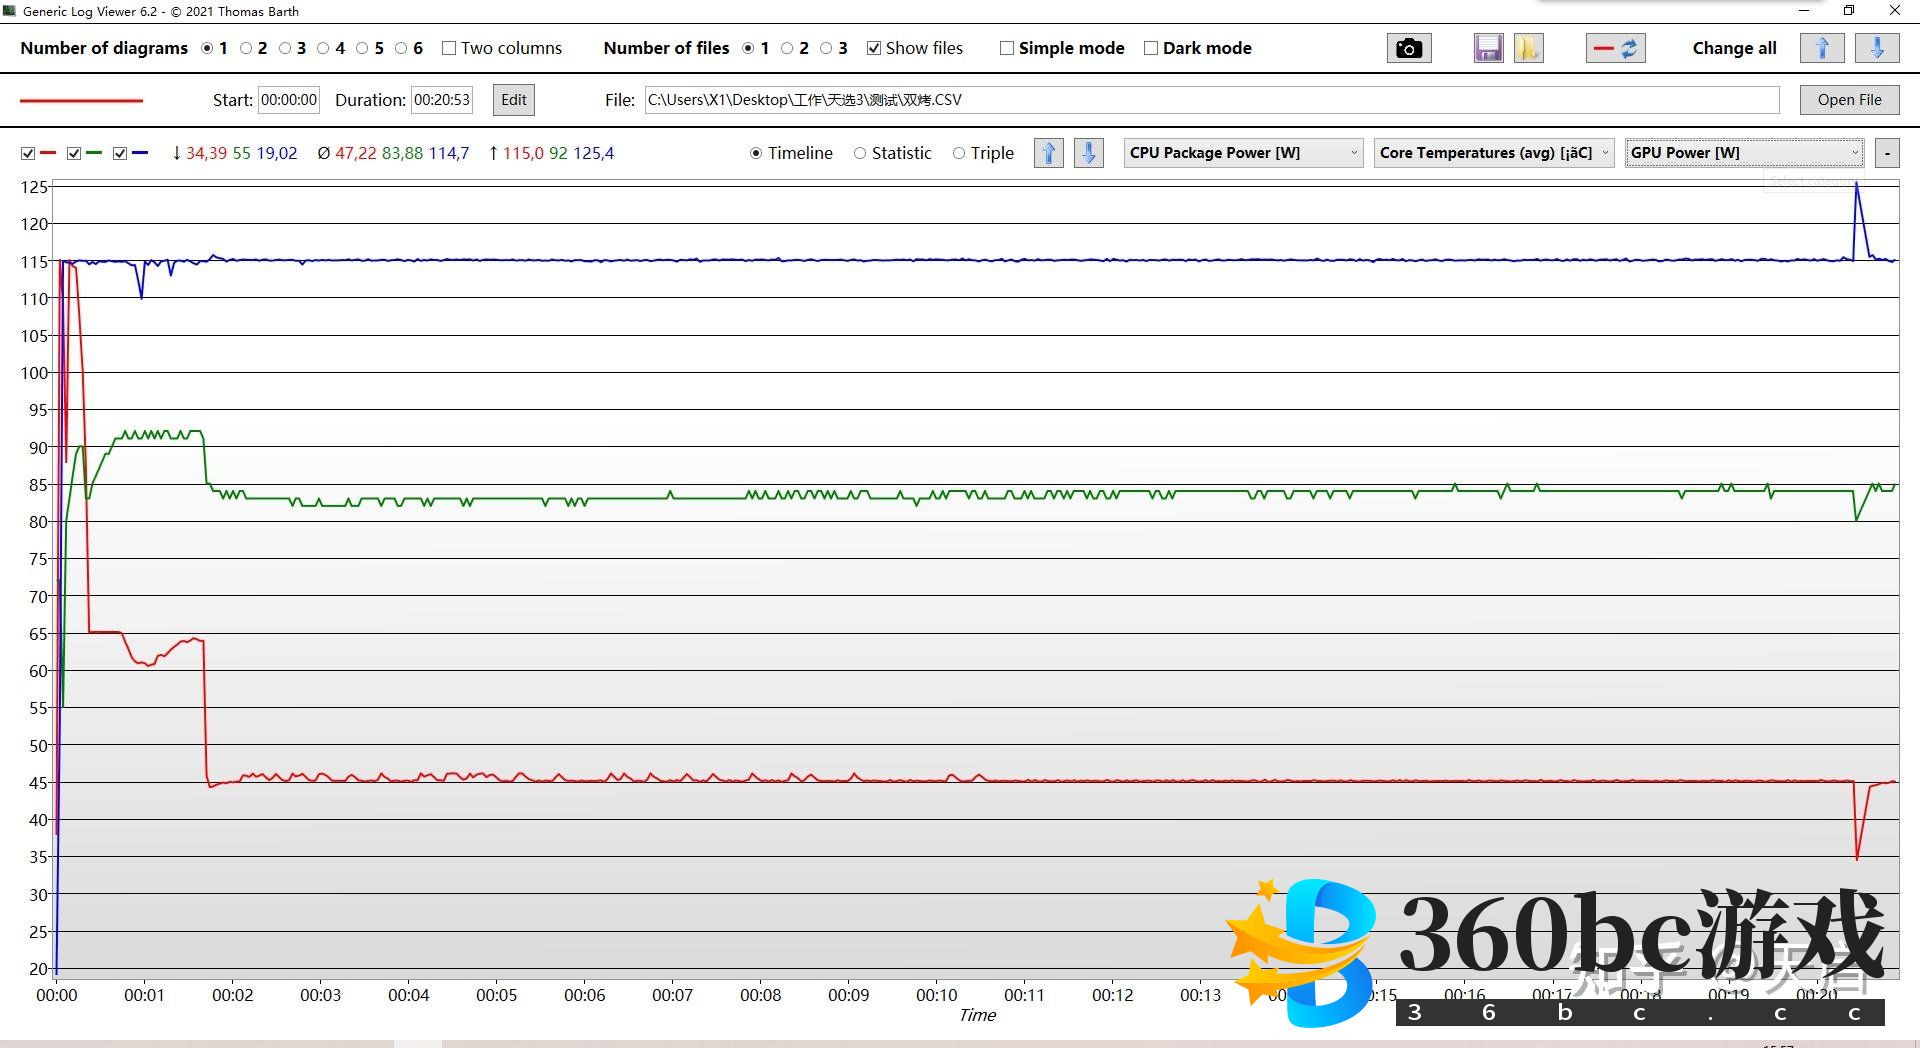Viewport: 1920px width, 1048px height.
Task: Click the red line refresh icon
Action: point(1615,48)
